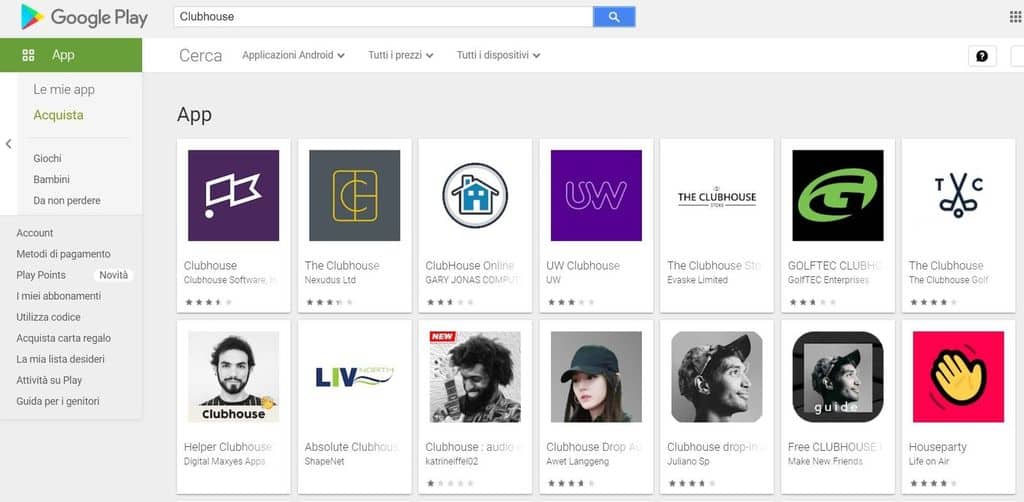Click the search field containing Clubhouse

click(x=383, y=17)
